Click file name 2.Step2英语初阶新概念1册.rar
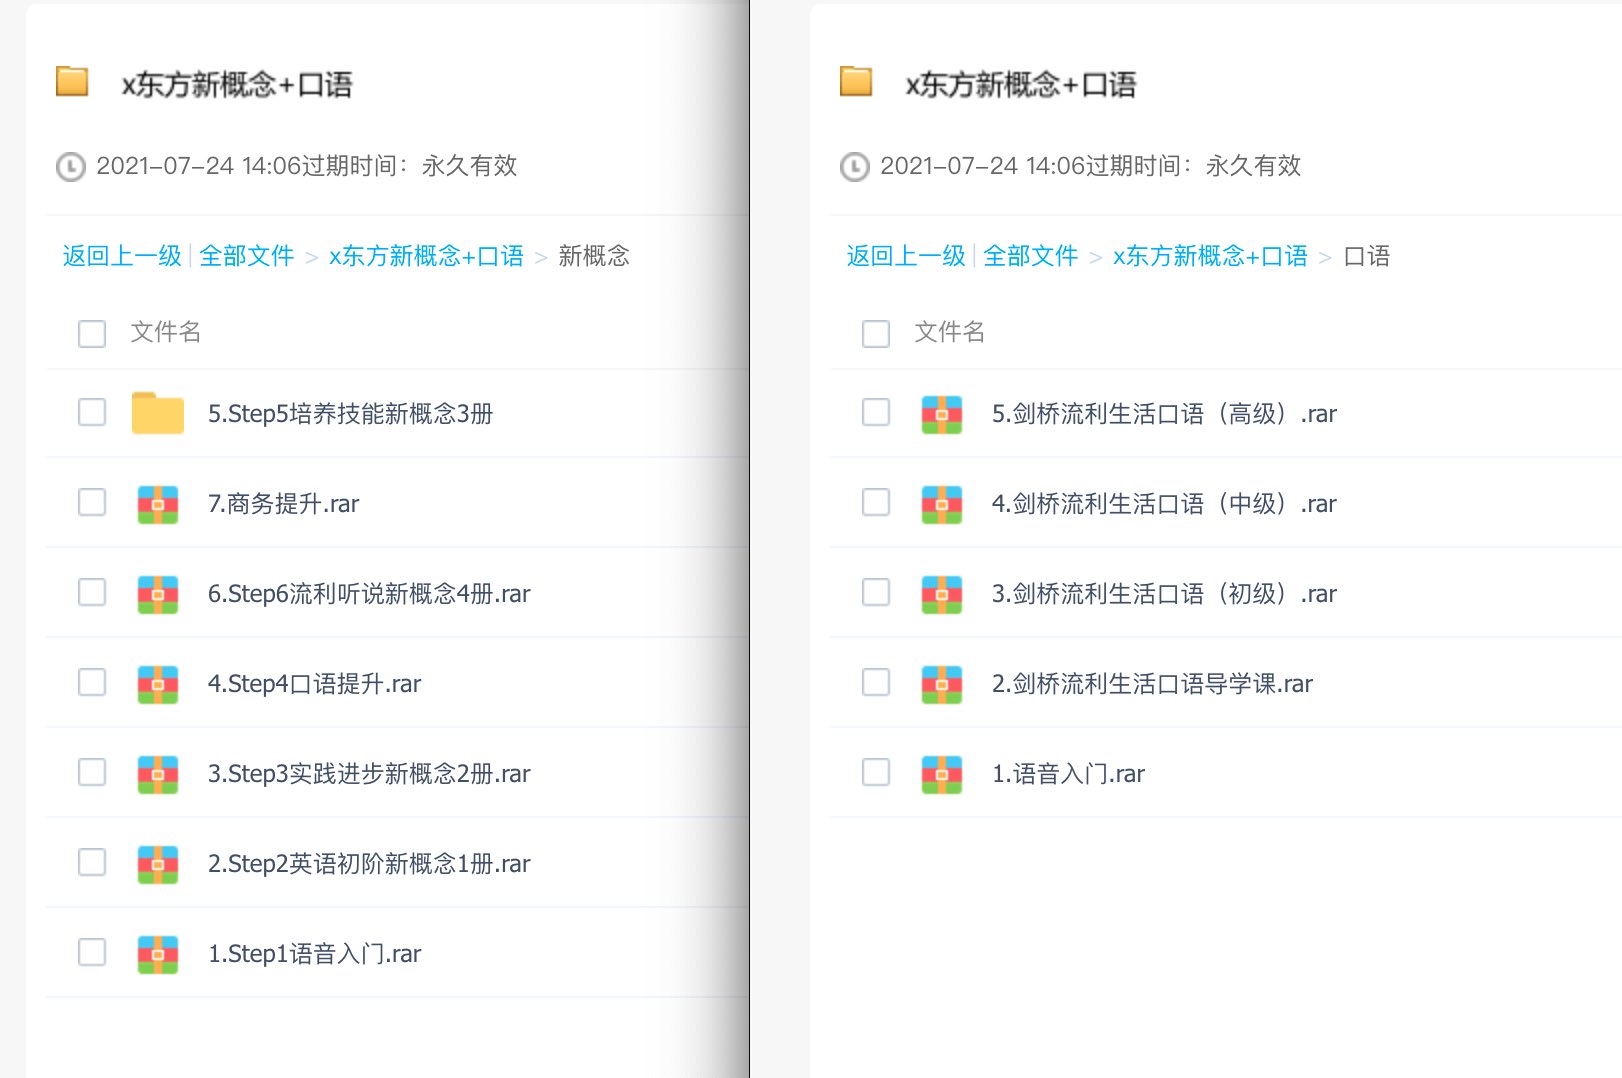1622x1078 pixels. click(369, 864)
